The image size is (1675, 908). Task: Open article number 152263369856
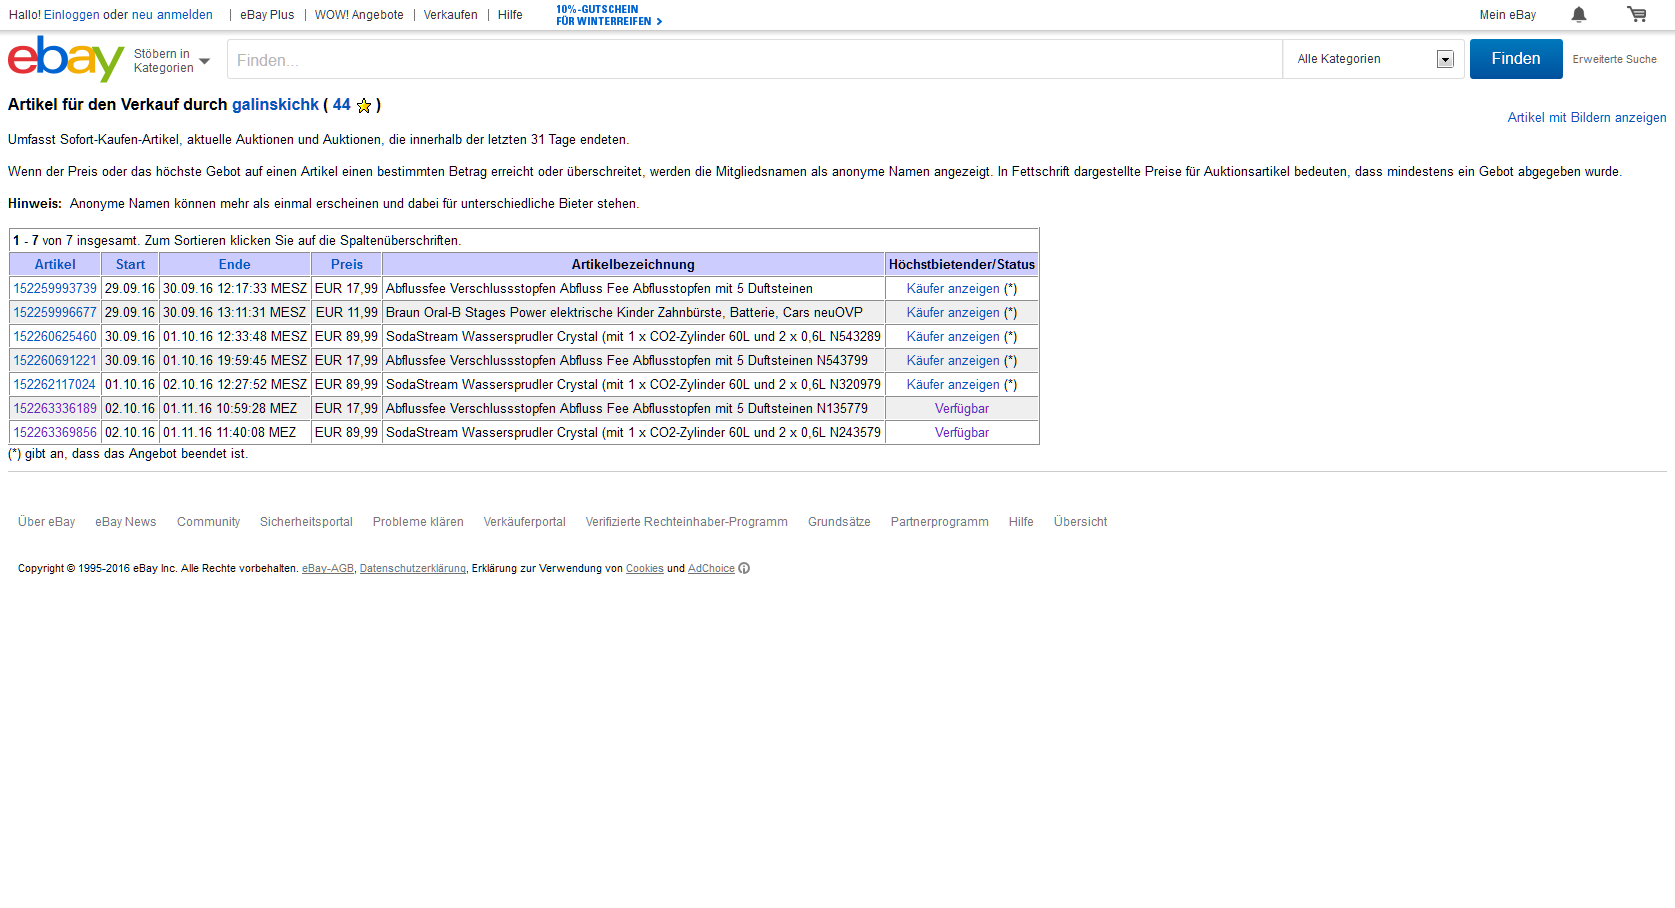[x=55, y=433]
